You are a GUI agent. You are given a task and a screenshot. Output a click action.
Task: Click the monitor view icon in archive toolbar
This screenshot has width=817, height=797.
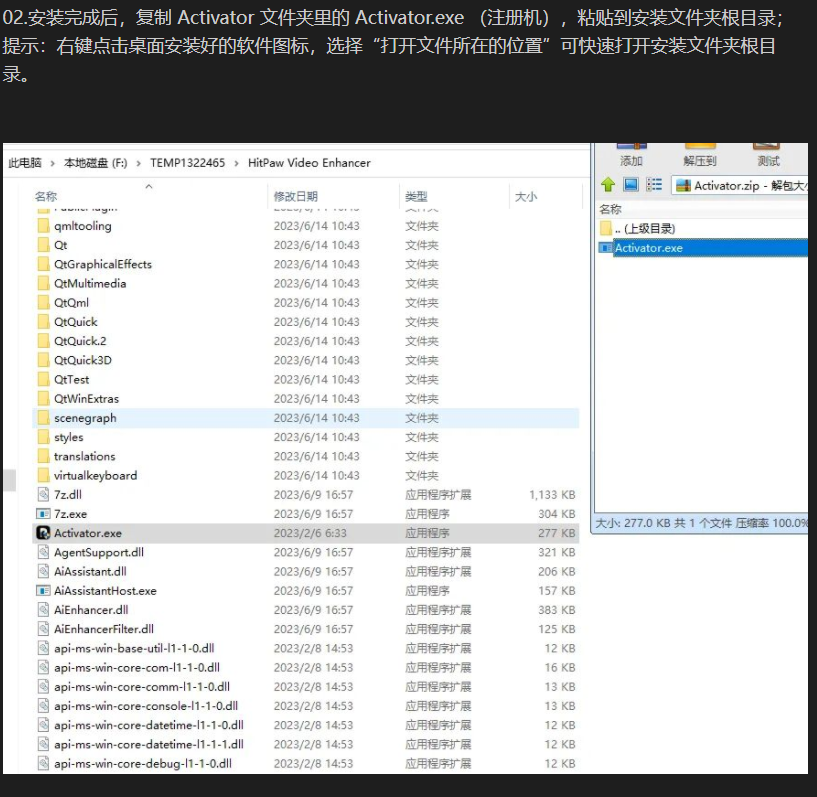(x=631, y=184)
